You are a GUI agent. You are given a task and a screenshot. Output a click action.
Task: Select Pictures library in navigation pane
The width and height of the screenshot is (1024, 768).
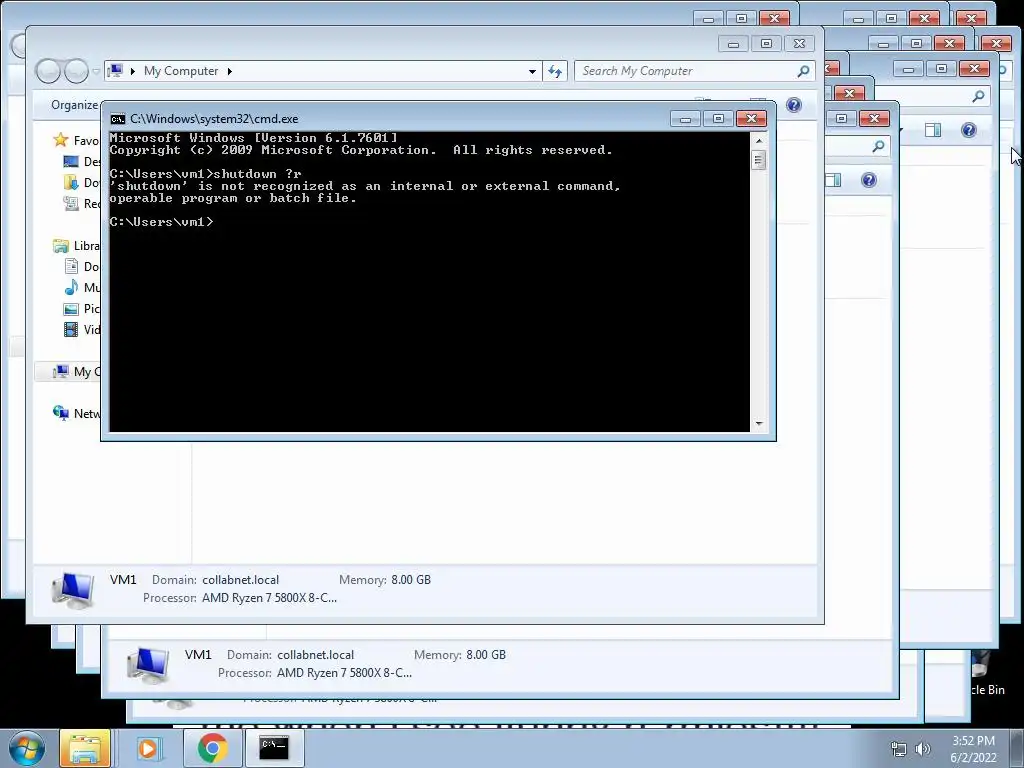pyautogui.click(x=82, y=308)
